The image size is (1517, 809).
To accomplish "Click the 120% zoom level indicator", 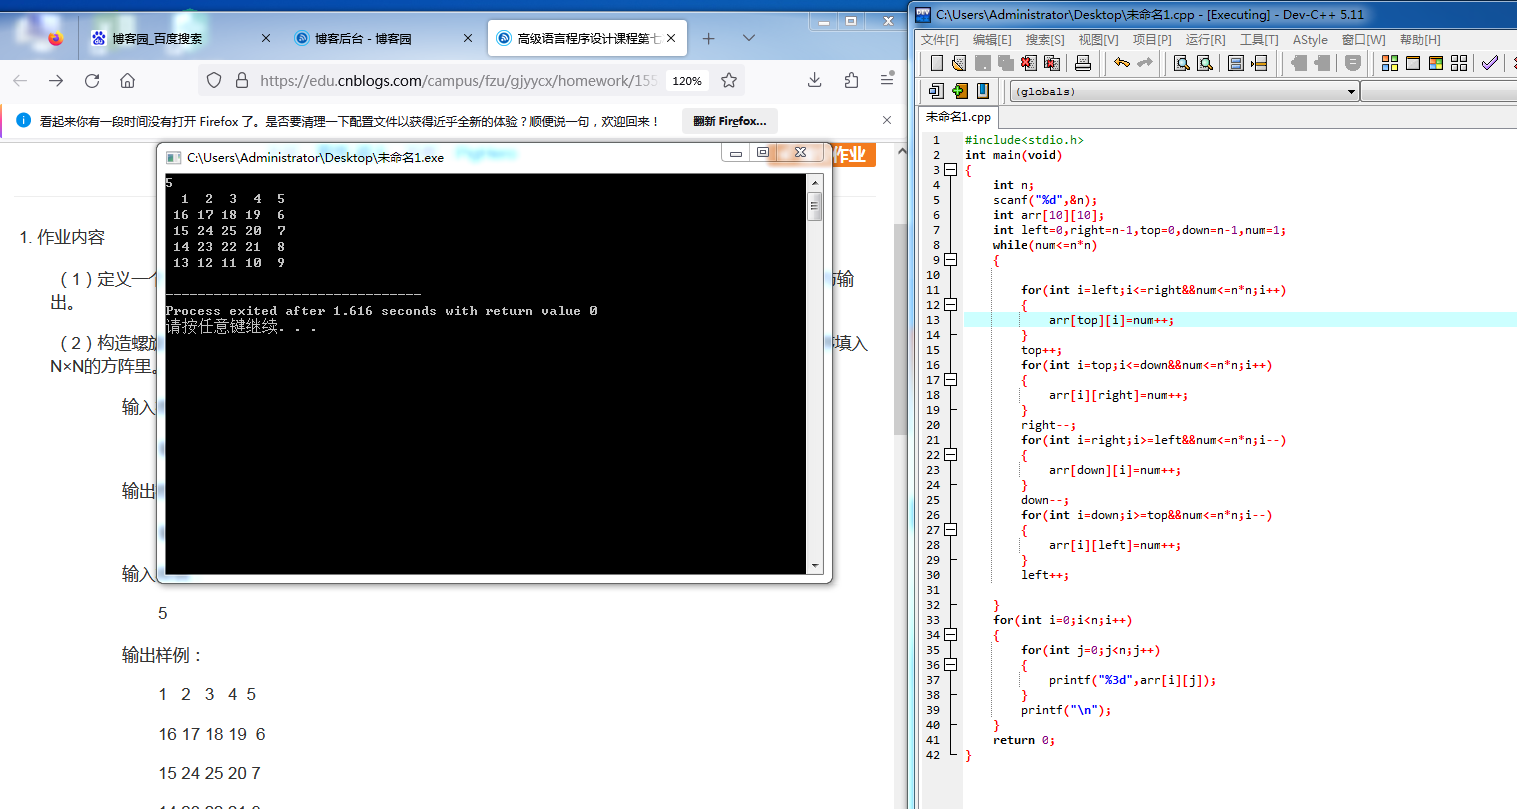I will click(687, 81).
